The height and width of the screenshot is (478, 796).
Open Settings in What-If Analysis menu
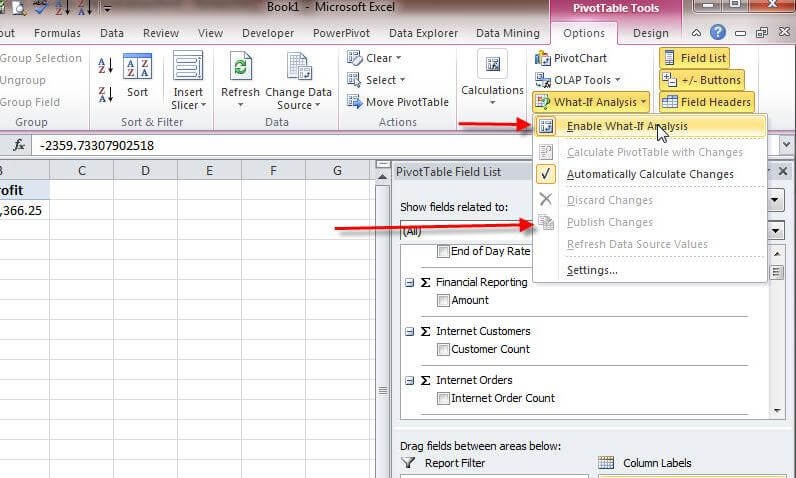pos(591,270)
